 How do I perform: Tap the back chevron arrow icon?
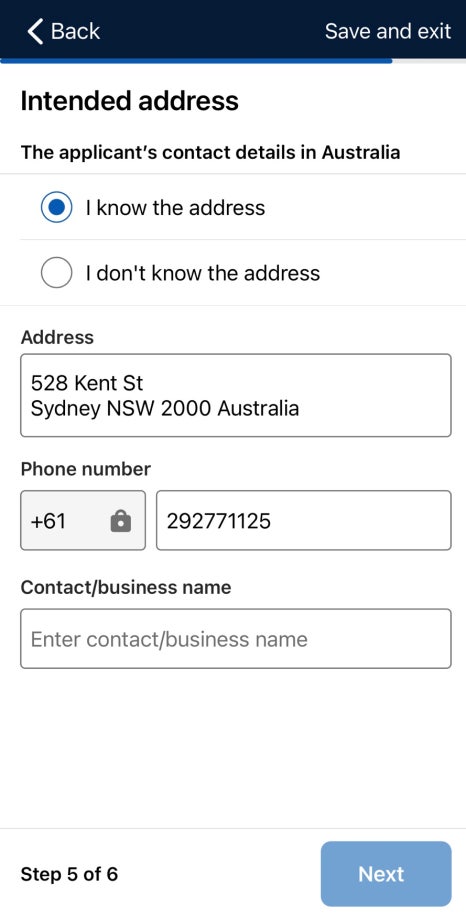(35, 31)
